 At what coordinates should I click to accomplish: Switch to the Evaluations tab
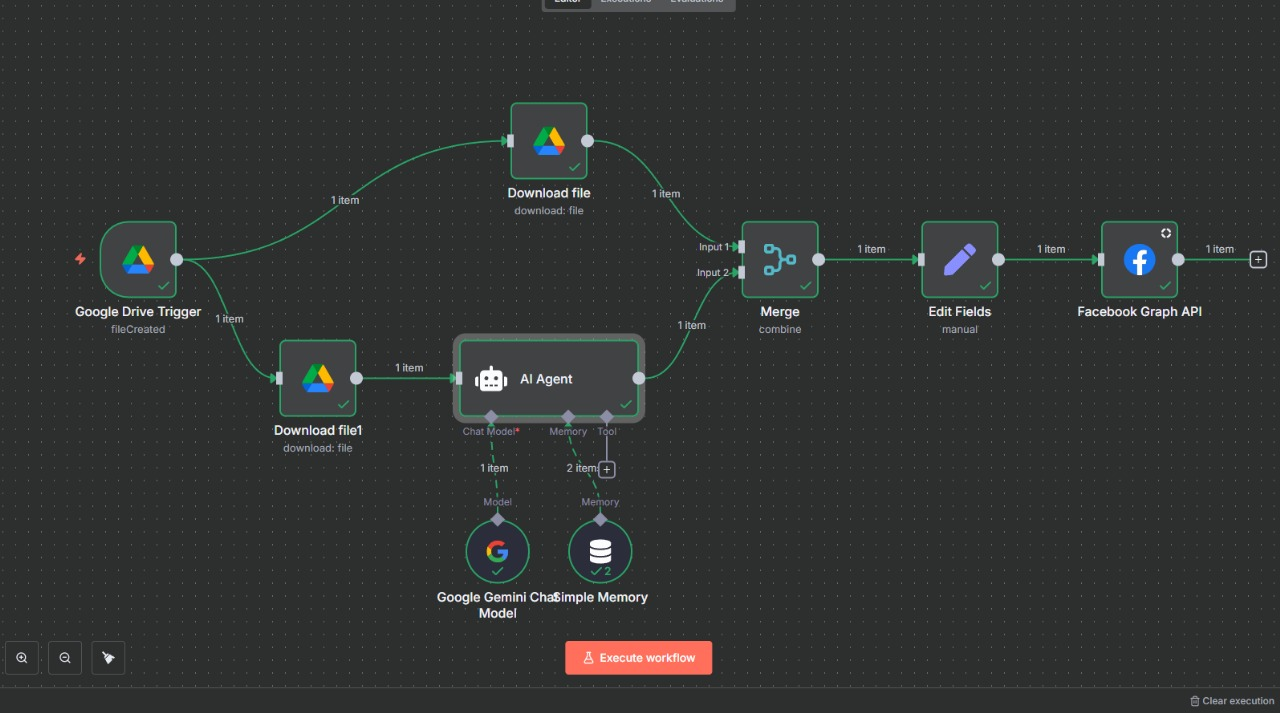pos(696,2)
